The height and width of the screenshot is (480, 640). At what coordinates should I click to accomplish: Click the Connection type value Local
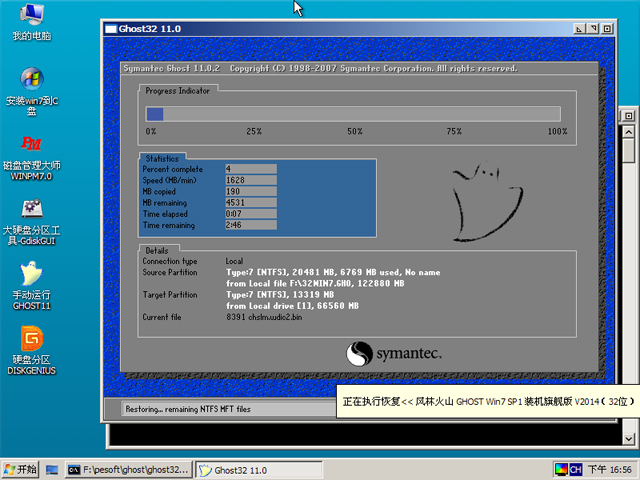[x=234, y=261]
